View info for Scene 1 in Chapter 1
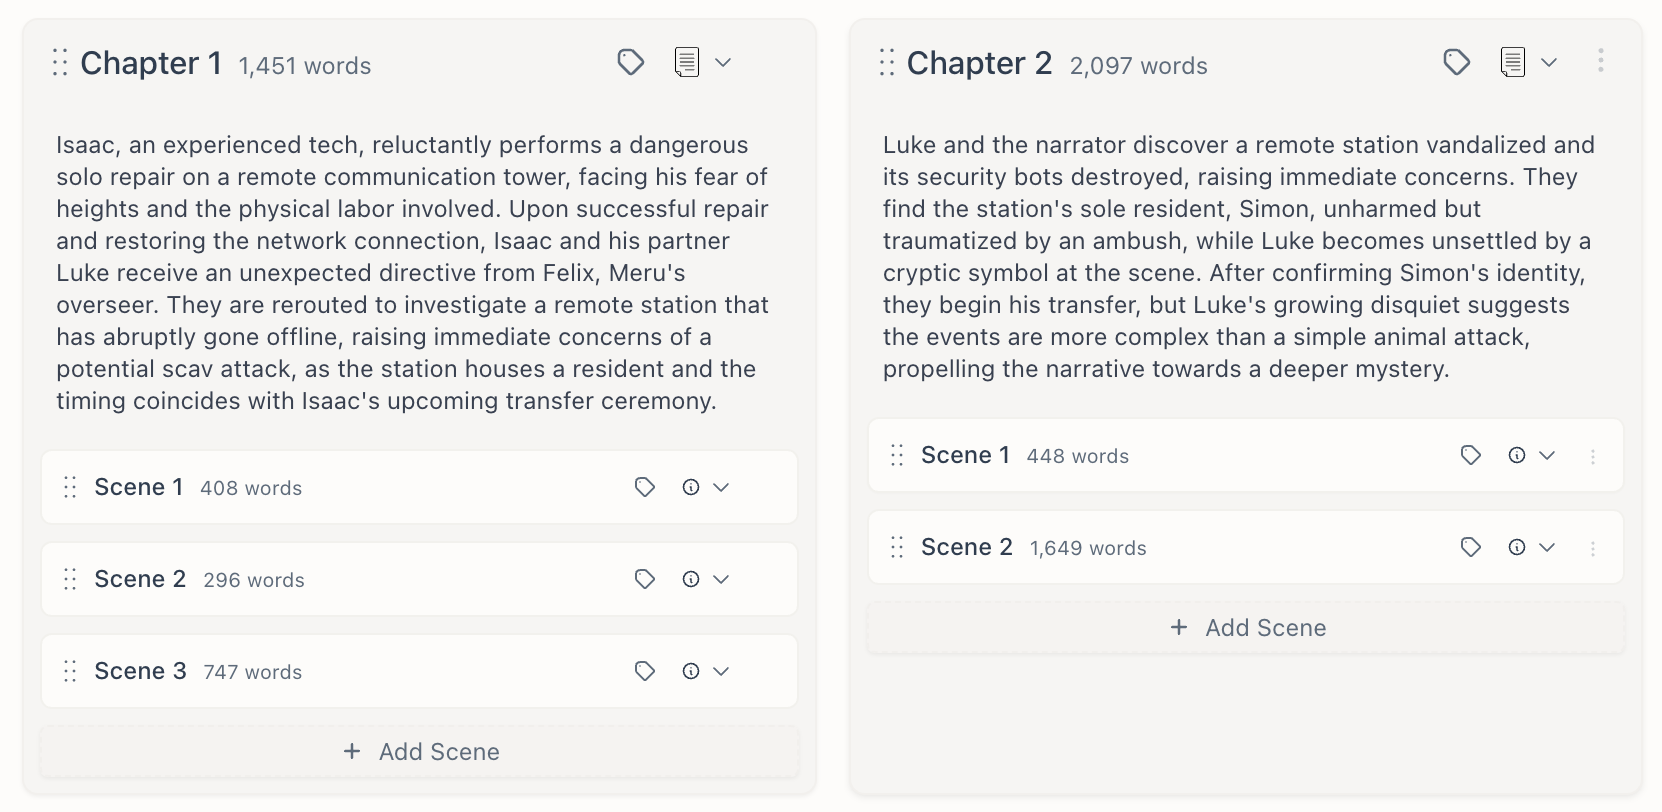 click(690, 487)
